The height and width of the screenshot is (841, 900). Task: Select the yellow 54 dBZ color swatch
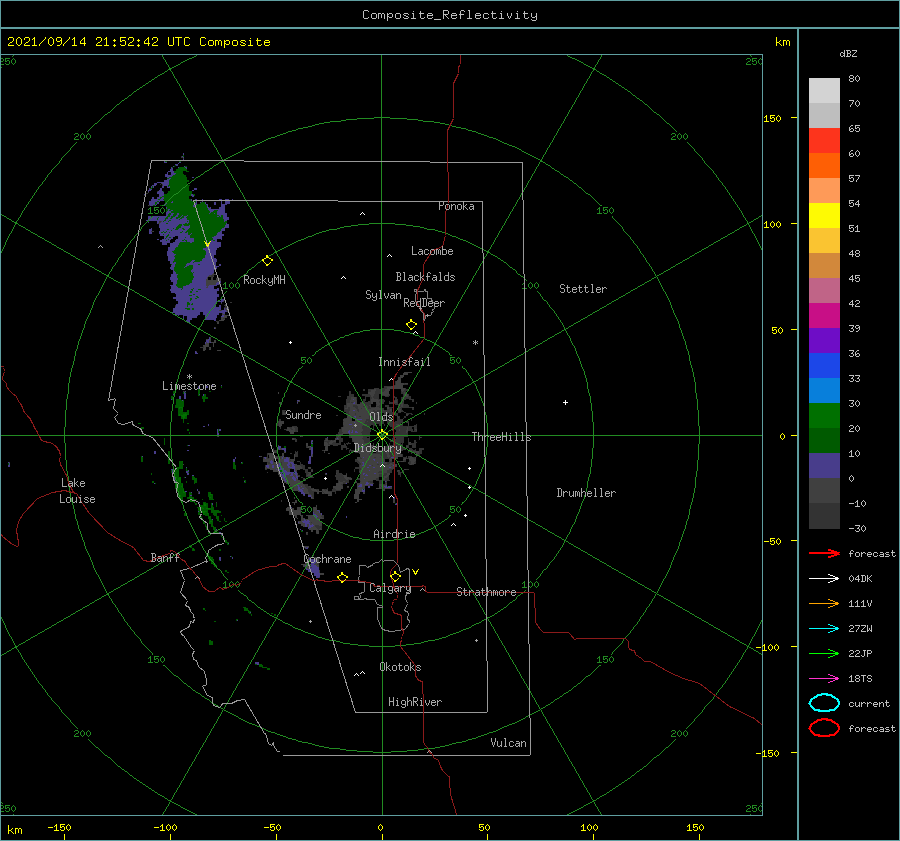pos(824,215)
